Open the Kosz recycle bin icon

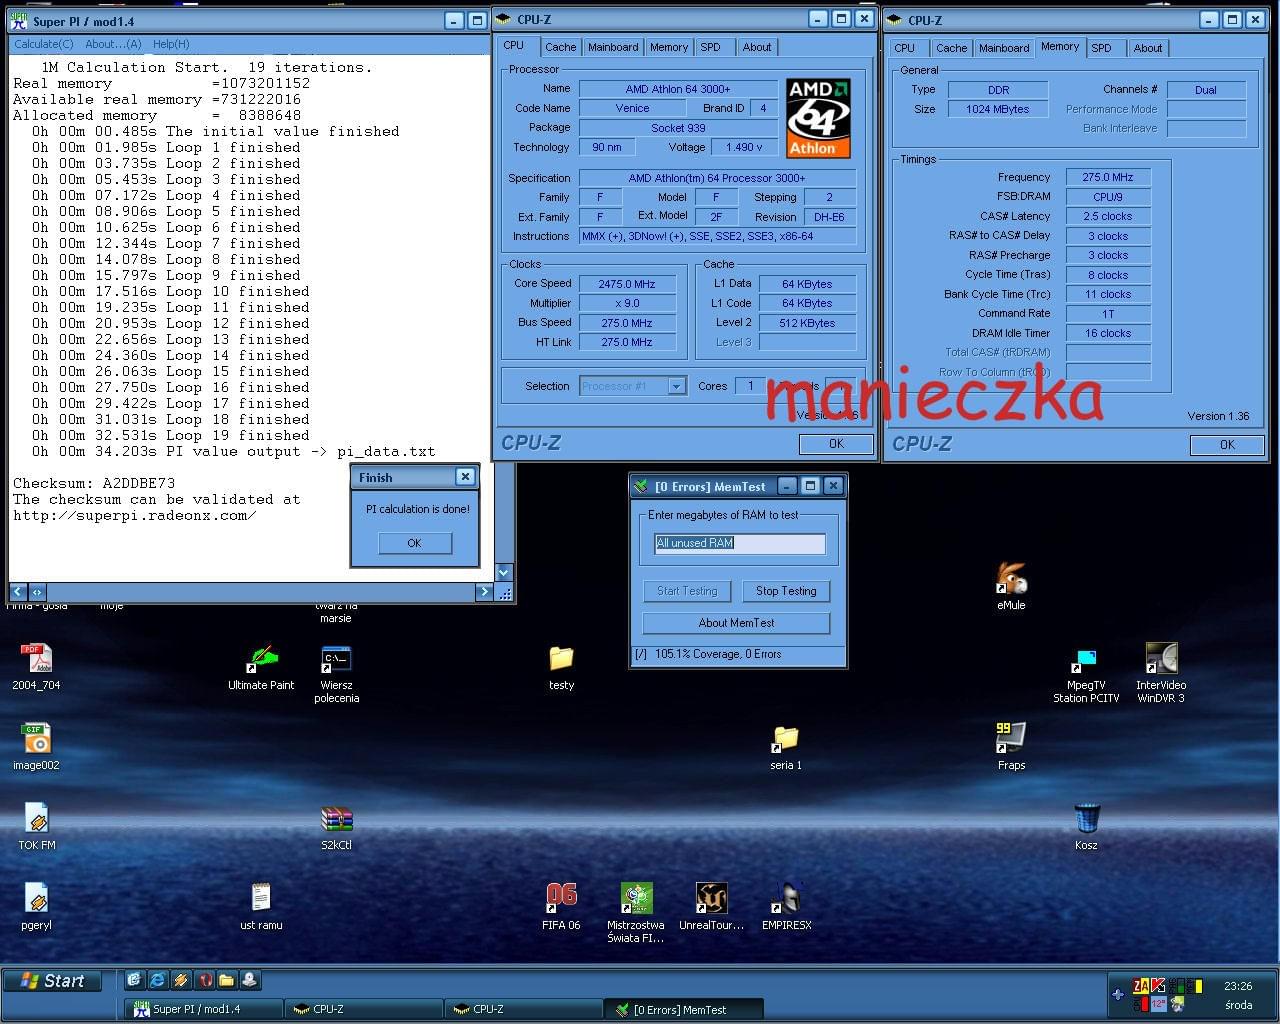click(1086, 826)
